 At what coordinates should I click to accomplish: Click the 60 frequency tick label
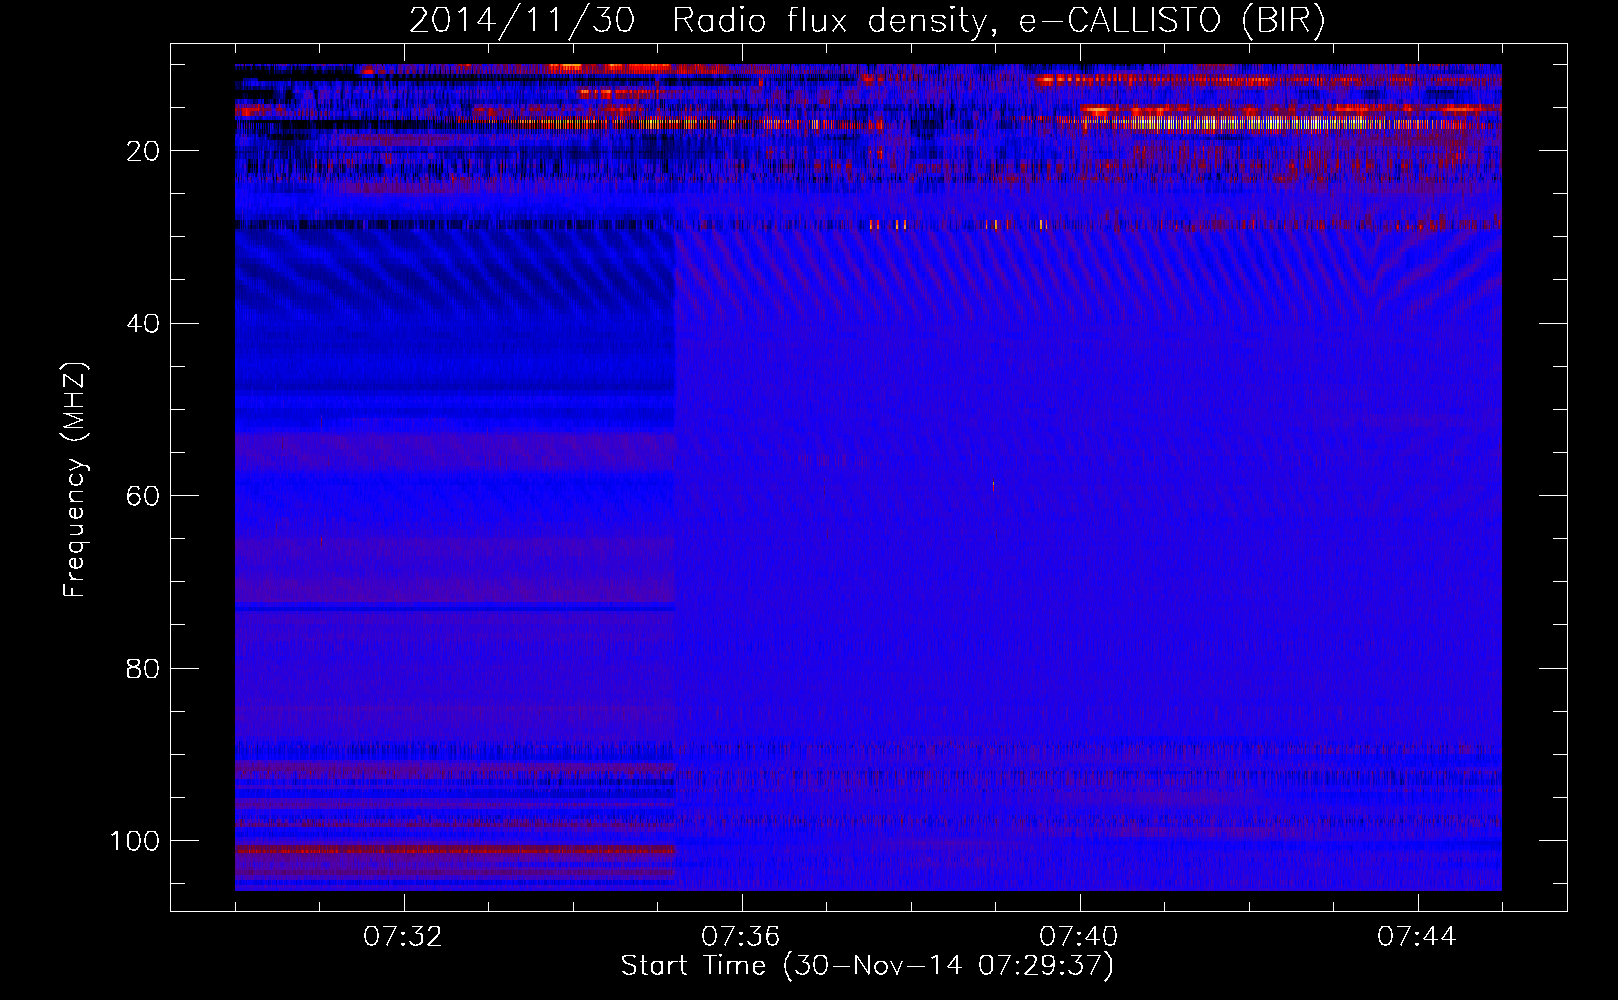(143, 496)
